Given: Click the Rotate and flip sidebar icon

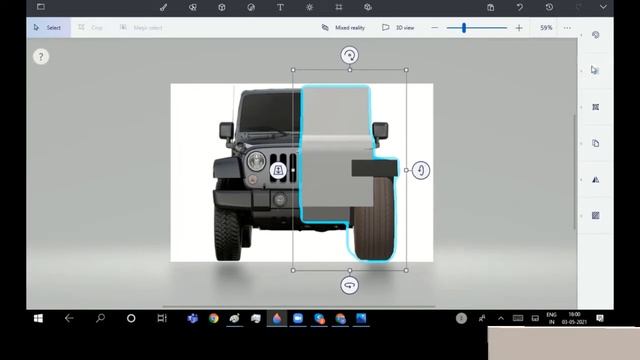Looking at the screenshot, I should (596, 180).
